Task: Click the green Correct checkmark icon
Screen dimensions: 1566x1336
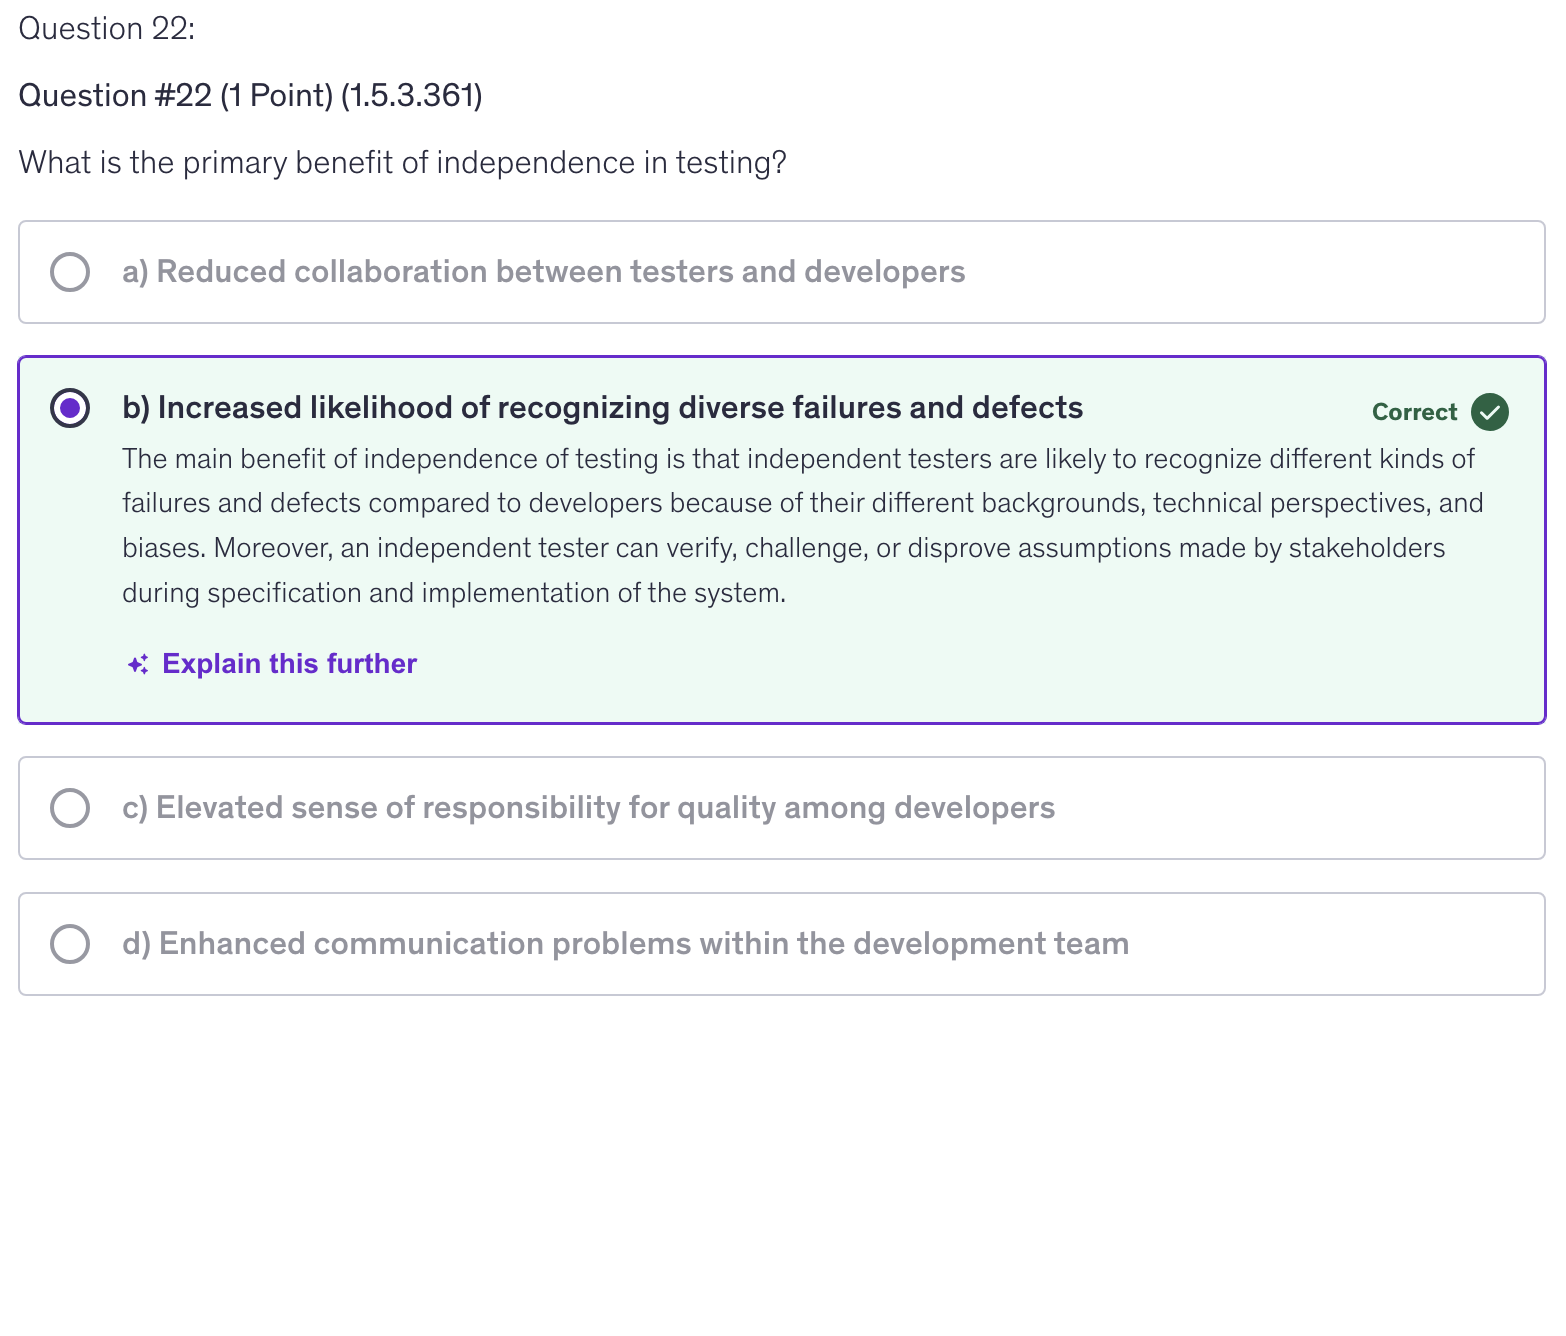Action: (x=1489, y=412)
